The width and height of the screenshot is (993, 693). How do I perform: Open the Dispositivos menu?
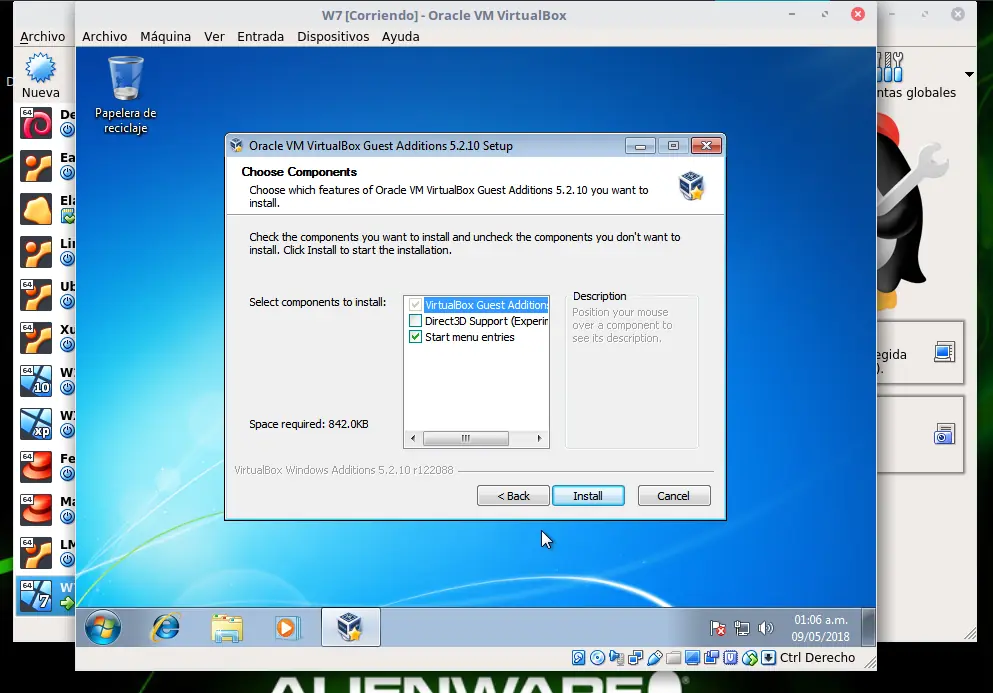(x=333, y=37)
